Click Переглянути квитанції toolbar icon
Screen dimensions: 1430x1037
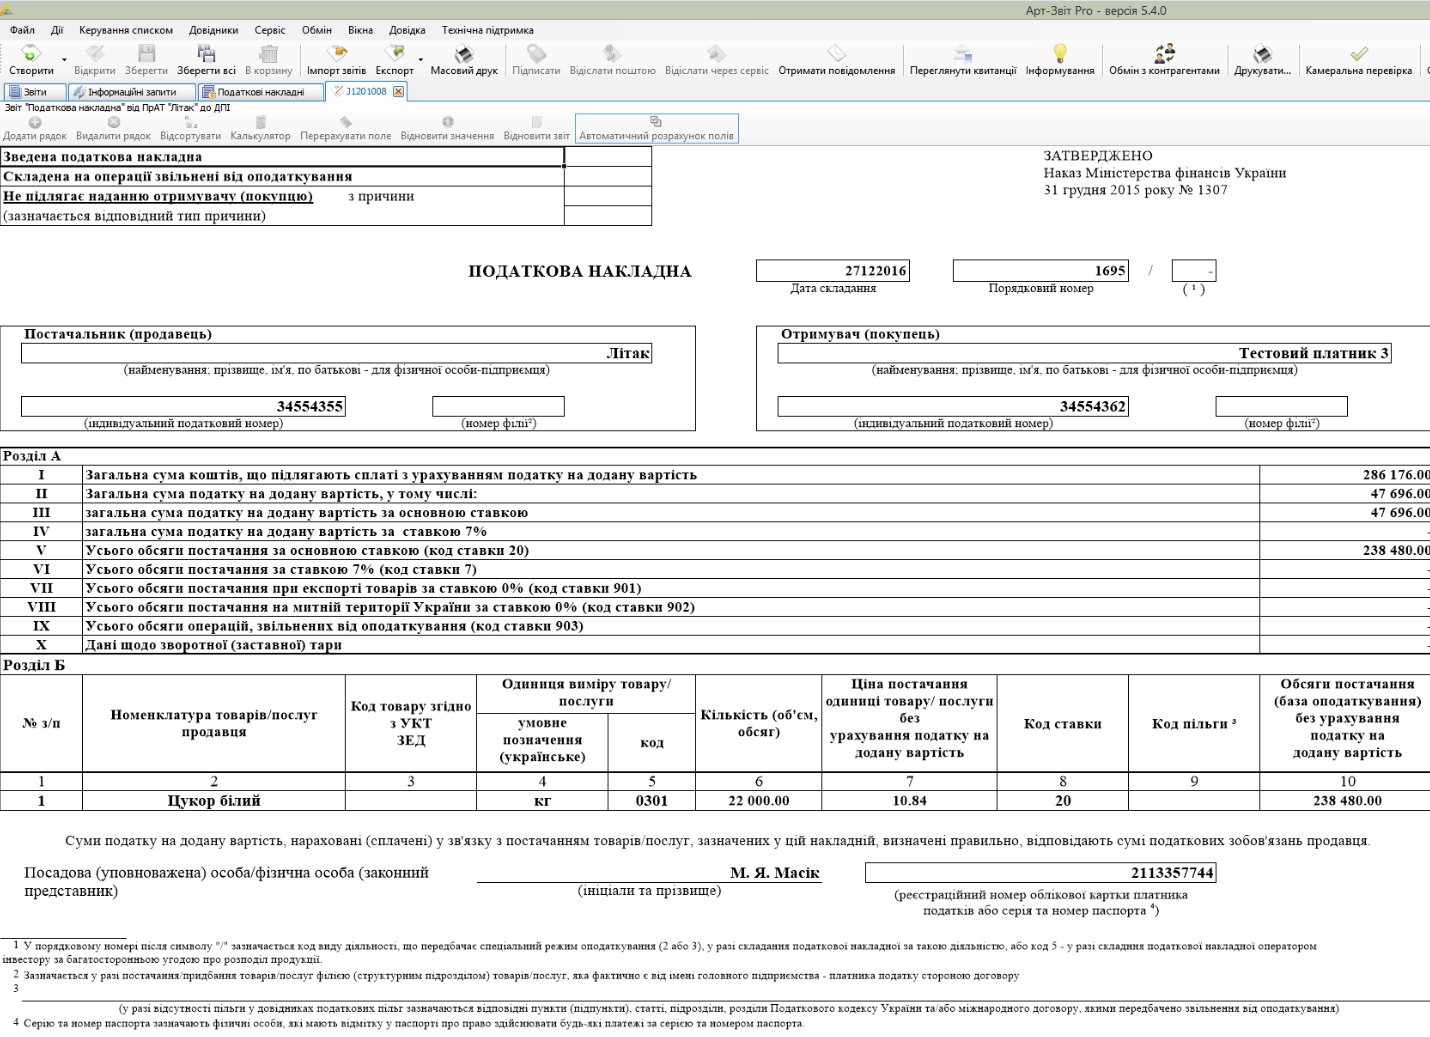pyautogui.click(x=962, y=54)
